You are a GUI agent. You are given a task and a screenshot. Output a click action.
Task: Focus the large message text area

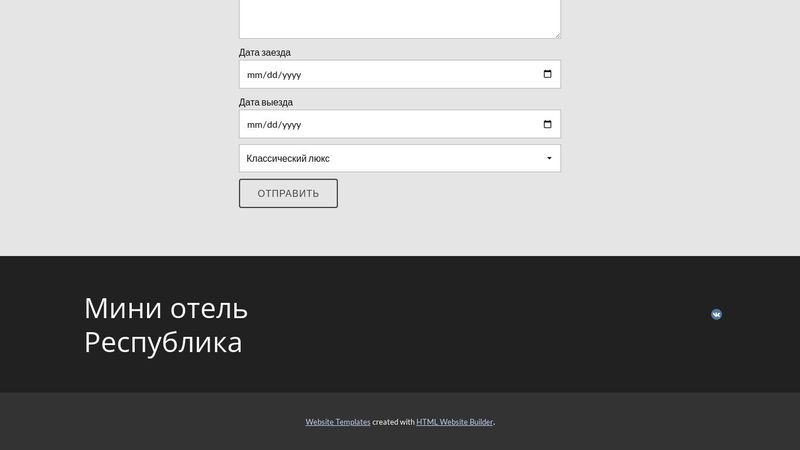400,19
